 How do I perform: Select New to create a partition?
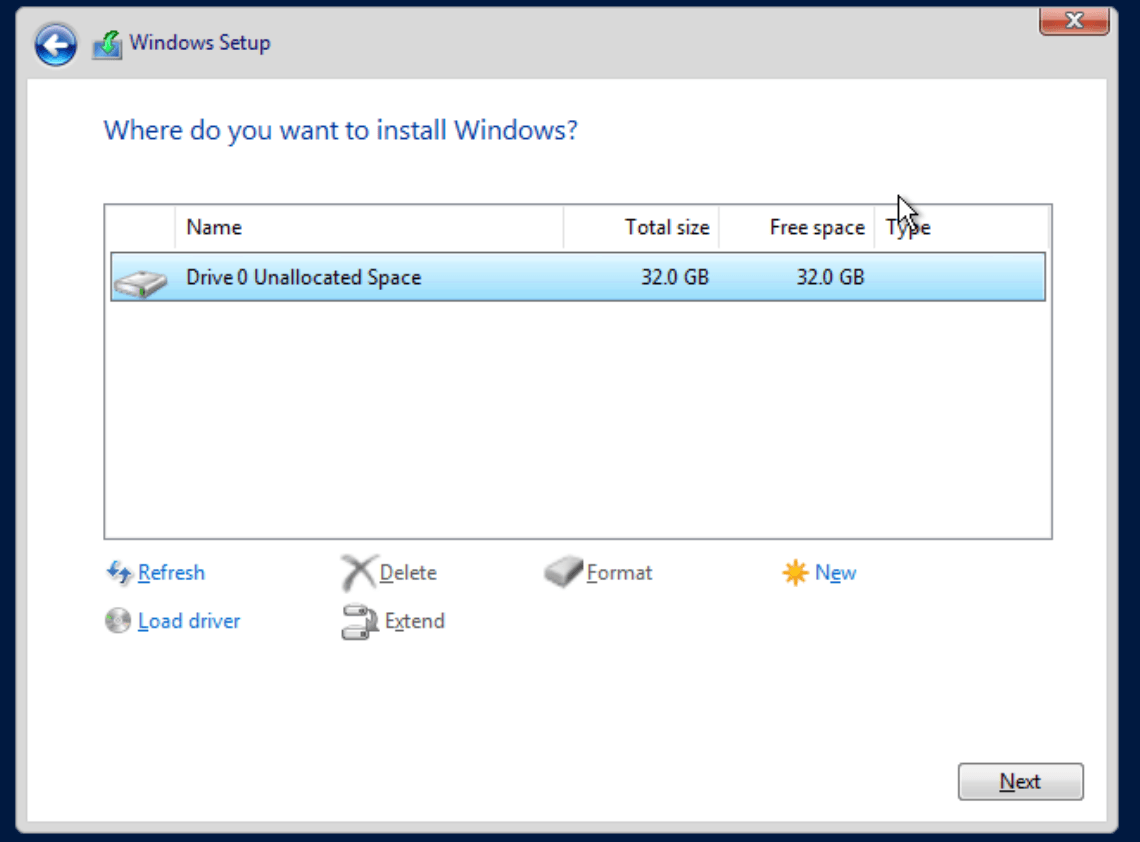pyautogui.click(x=836, y=572)
